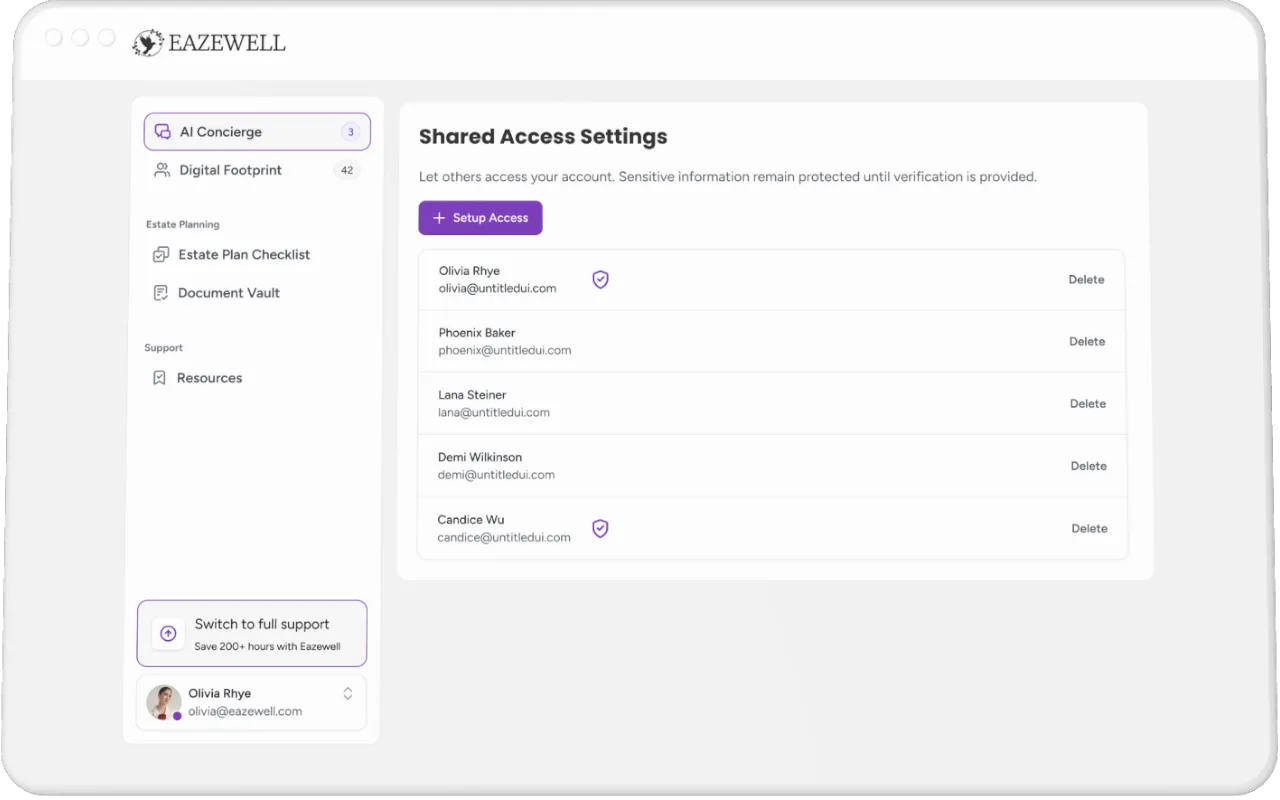
Task: Click the Eazewell logo in header
Action: [210, 42]
